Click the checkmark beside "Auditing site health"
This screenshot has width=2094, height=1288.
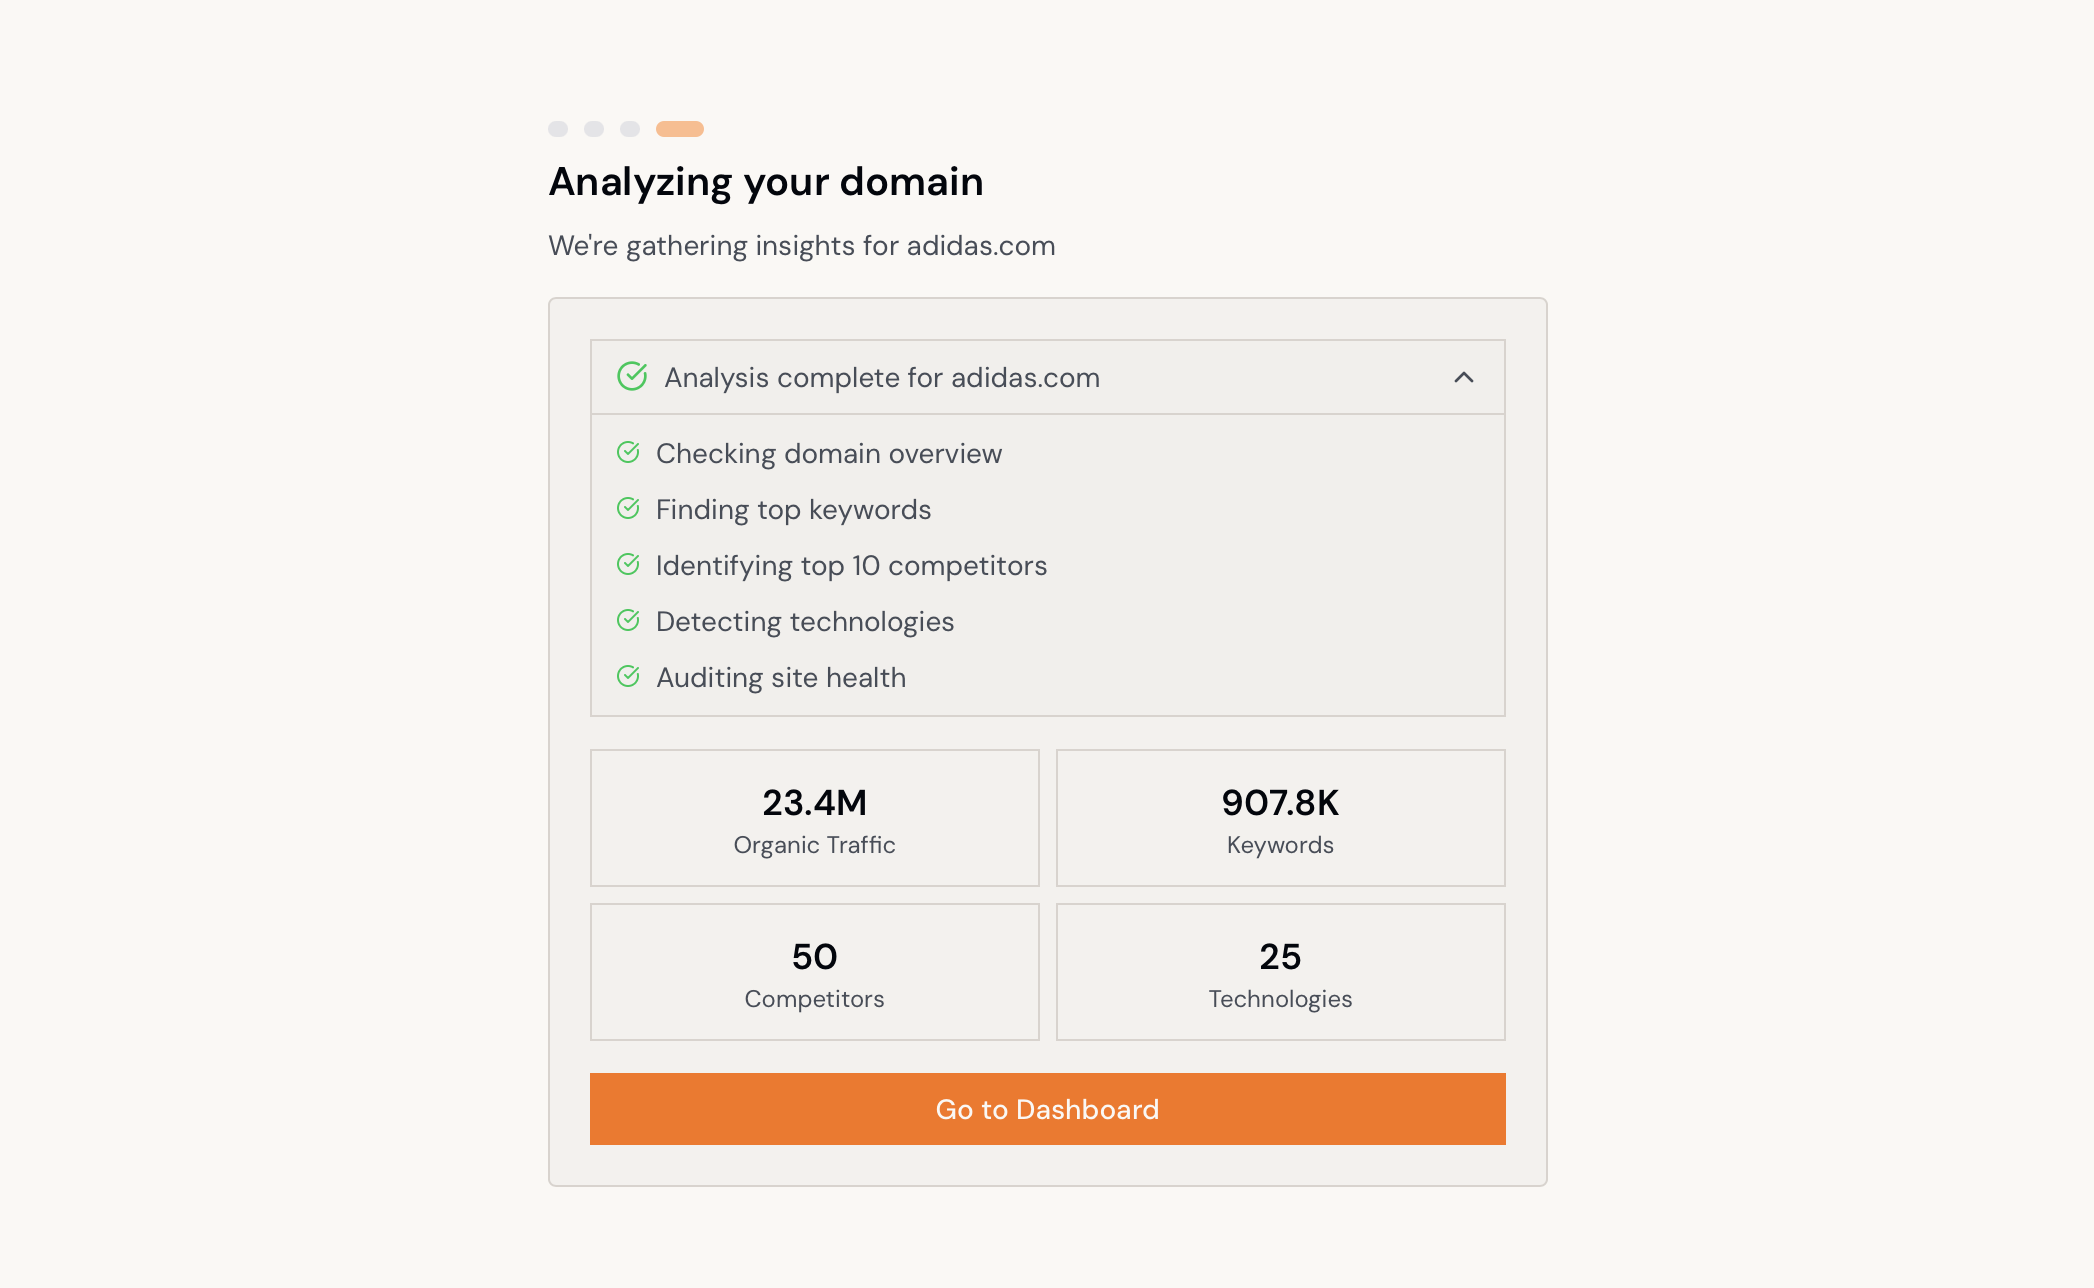pyautogui.click(x=629, y=677)
